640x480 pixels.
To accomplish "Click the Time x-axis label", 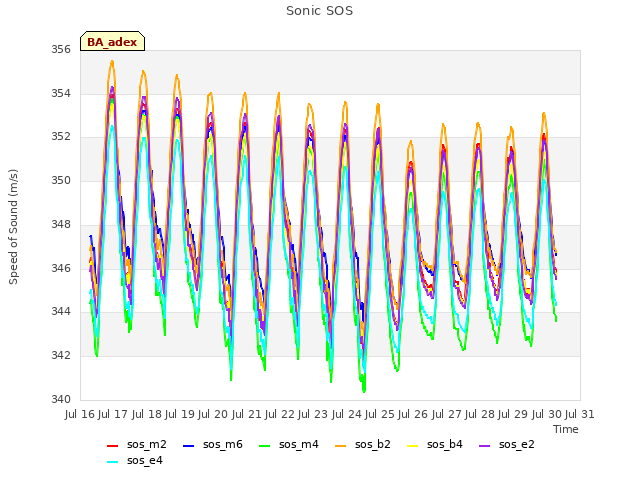I will 566,429.
